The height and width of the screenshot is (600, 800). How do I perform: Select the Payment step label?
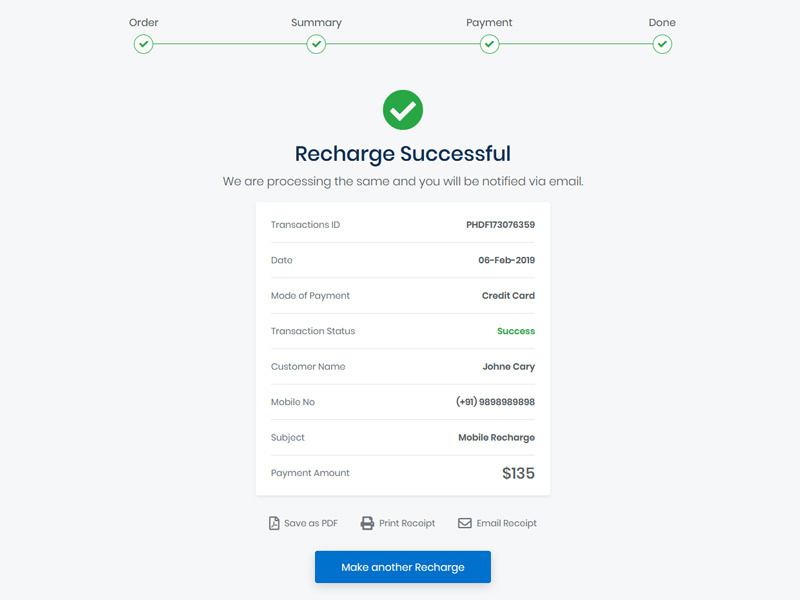489,22
